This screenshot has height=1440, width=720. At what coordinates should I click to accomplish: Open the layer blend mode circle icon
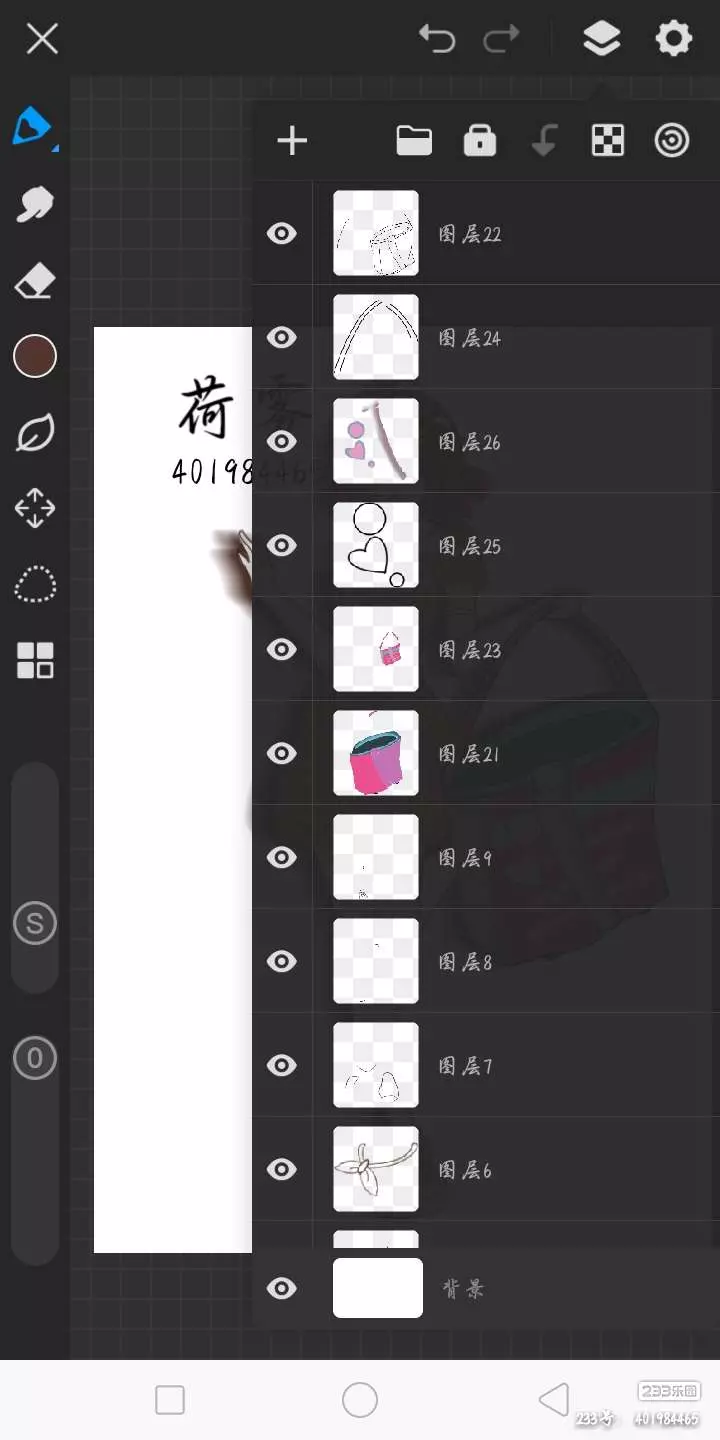672,141
